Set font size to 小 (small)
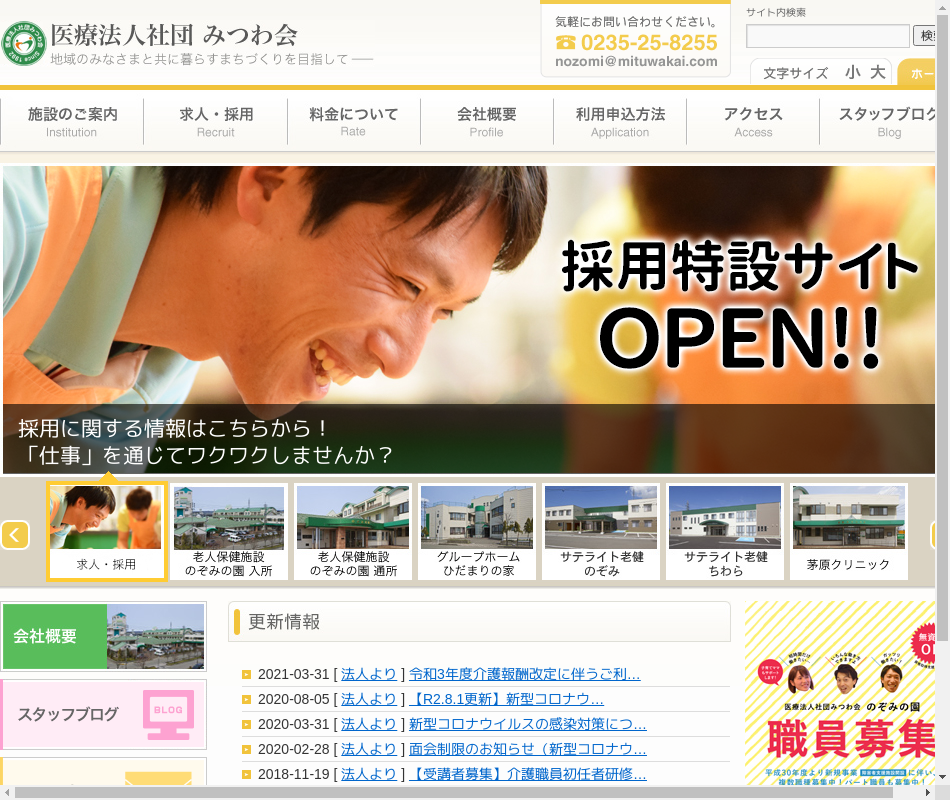 tap(852, 72)
